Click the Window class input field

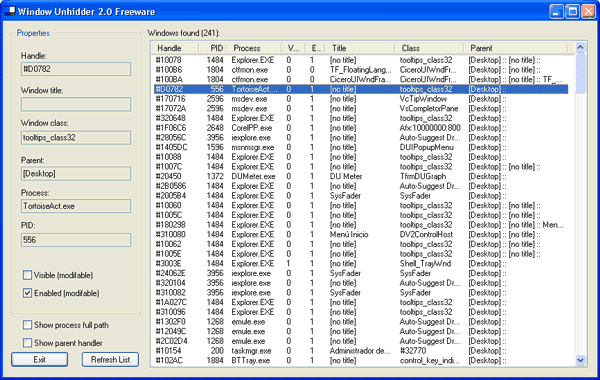click(76, 137)
